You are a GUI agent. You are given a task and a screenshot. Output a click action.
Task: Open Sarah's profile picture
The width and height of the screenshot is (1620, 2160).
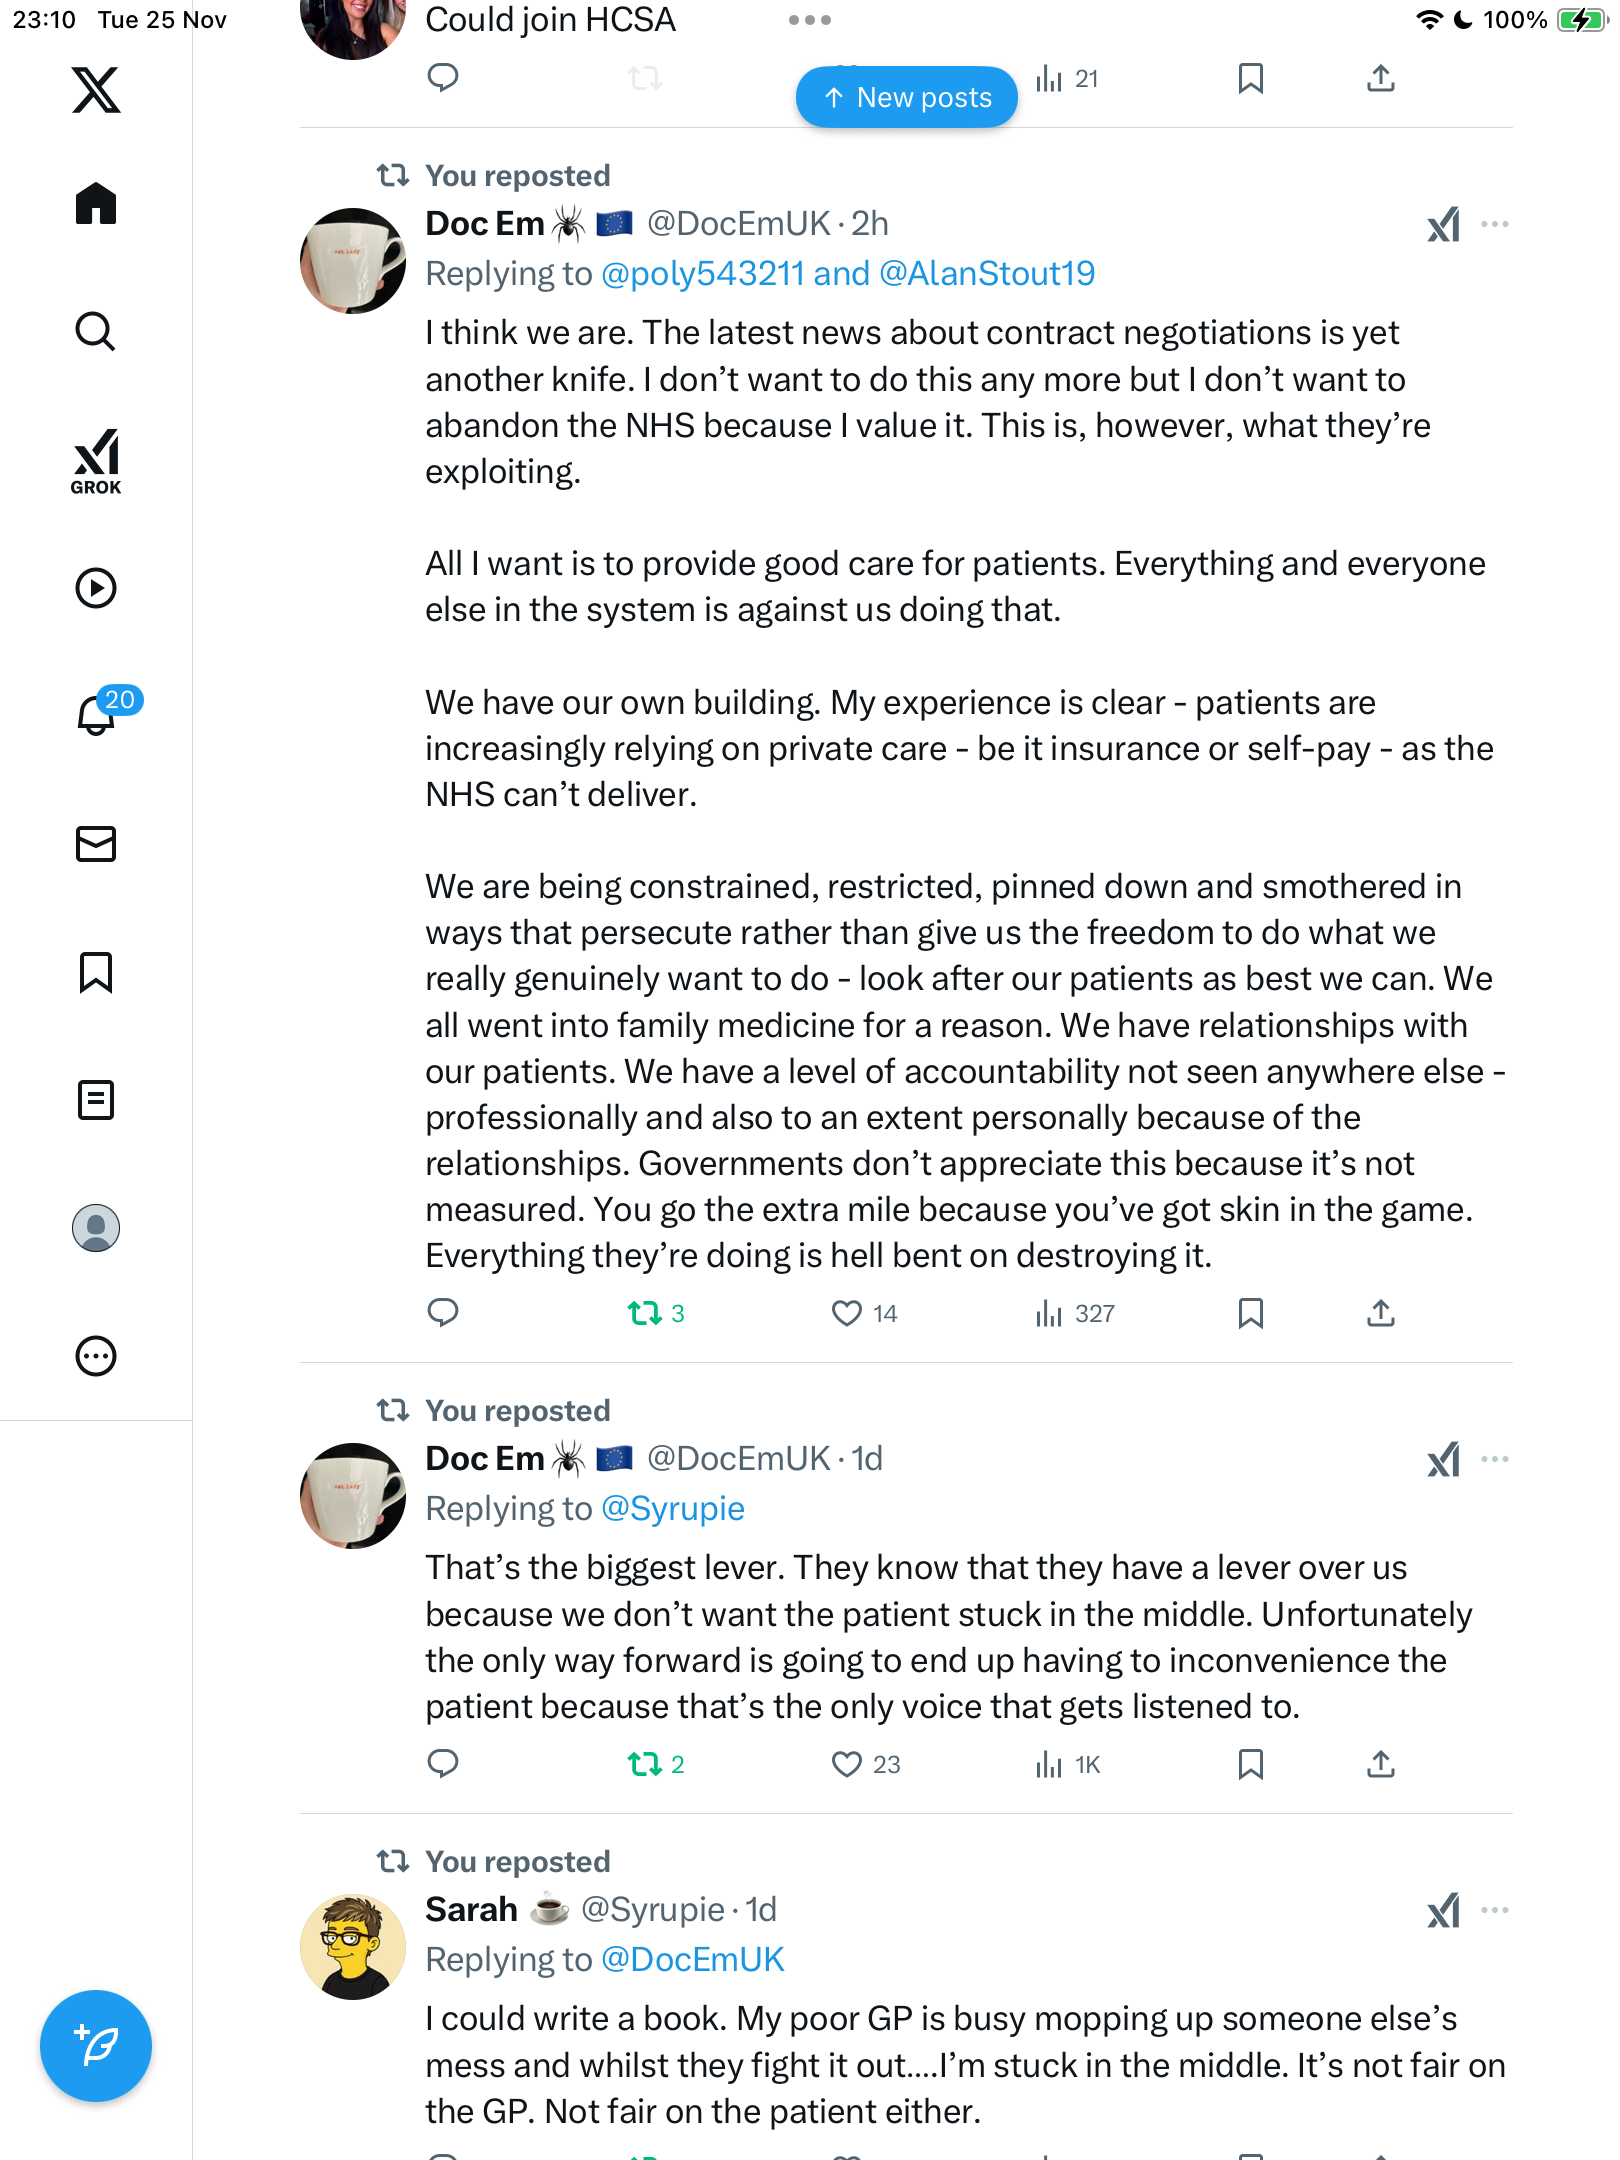(353, 1947)
